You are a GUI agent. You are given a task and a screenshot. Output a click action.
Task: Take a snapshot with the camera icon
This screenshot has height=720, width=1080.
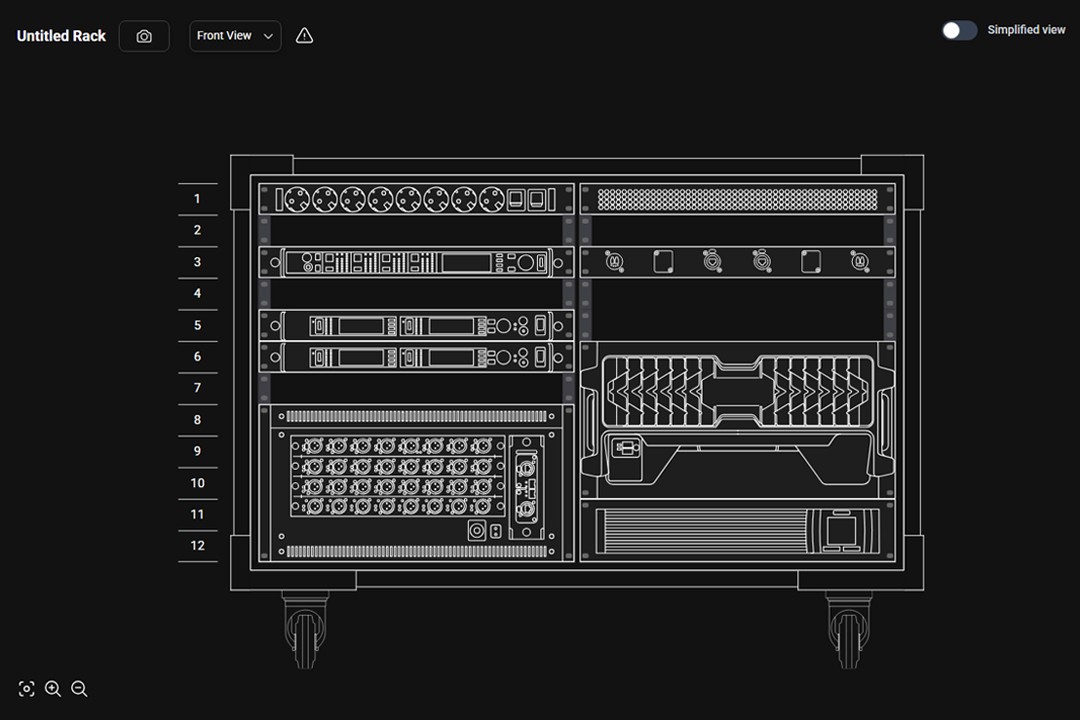click(x=144, y=36)
